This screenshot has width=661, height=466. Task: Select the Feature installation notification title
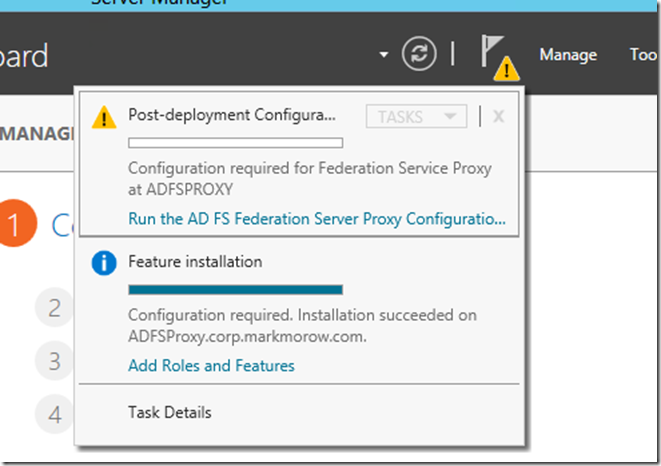point(195,262)
